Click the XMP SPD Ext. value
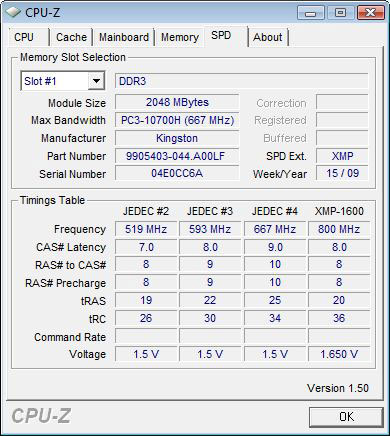390x436 pixels. tap(342, 156)
